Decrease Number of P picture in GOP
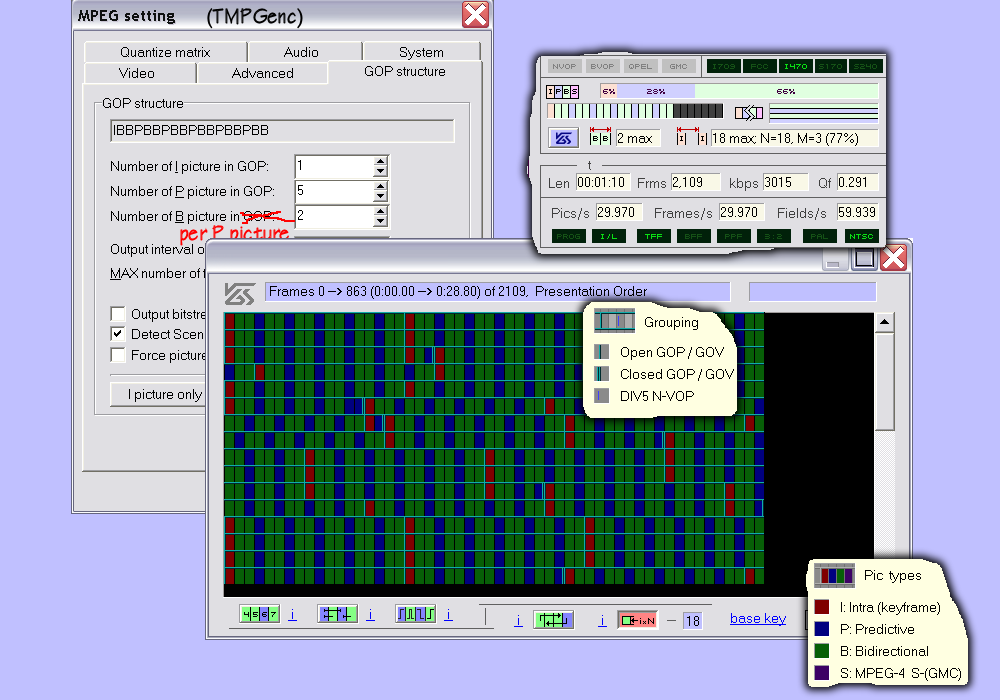The height and width of the screenshot is (700, 1000). 380,196
